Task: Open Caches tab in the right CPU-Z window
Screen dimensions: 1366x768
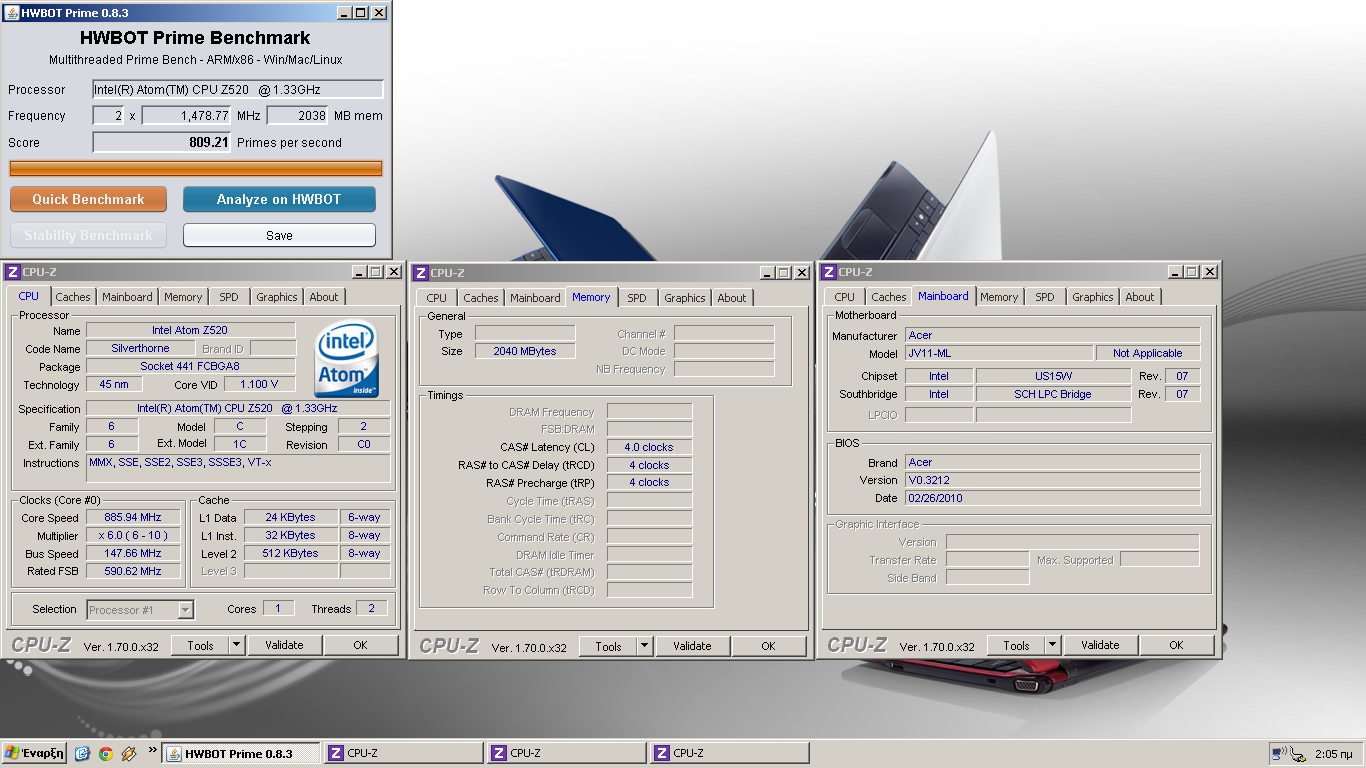Action: click(x=889, y=297)
